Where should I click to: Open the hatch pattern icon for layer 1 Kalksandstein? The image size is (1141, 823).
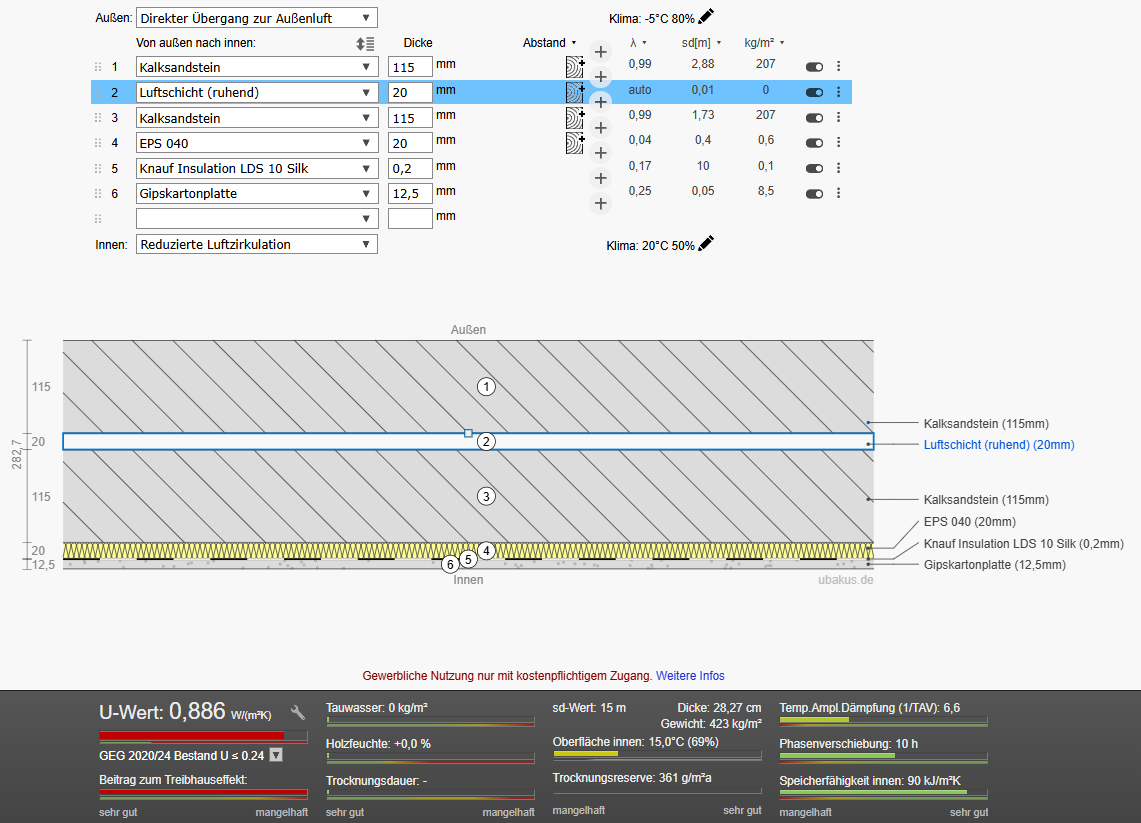click(575, 67)
